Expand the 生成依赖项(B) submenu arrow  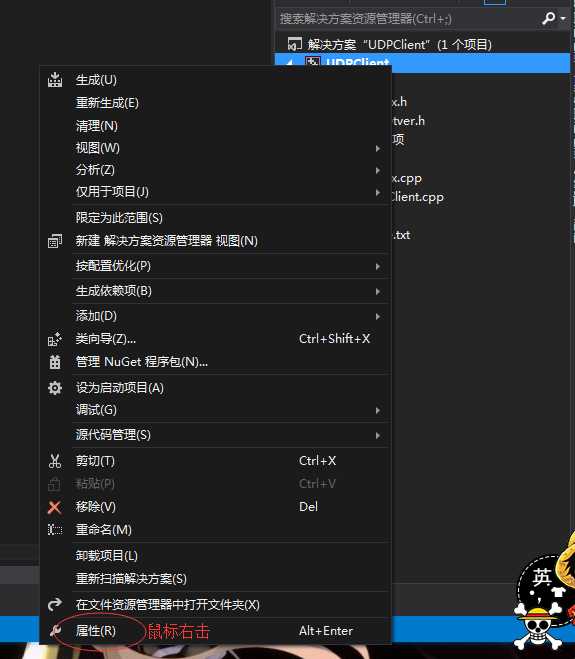tap(378, 291)
